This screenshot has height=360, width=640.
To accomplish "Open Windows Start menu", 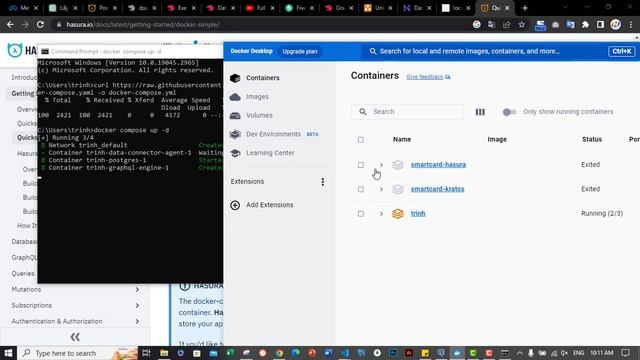I will (x=8, y=353).
